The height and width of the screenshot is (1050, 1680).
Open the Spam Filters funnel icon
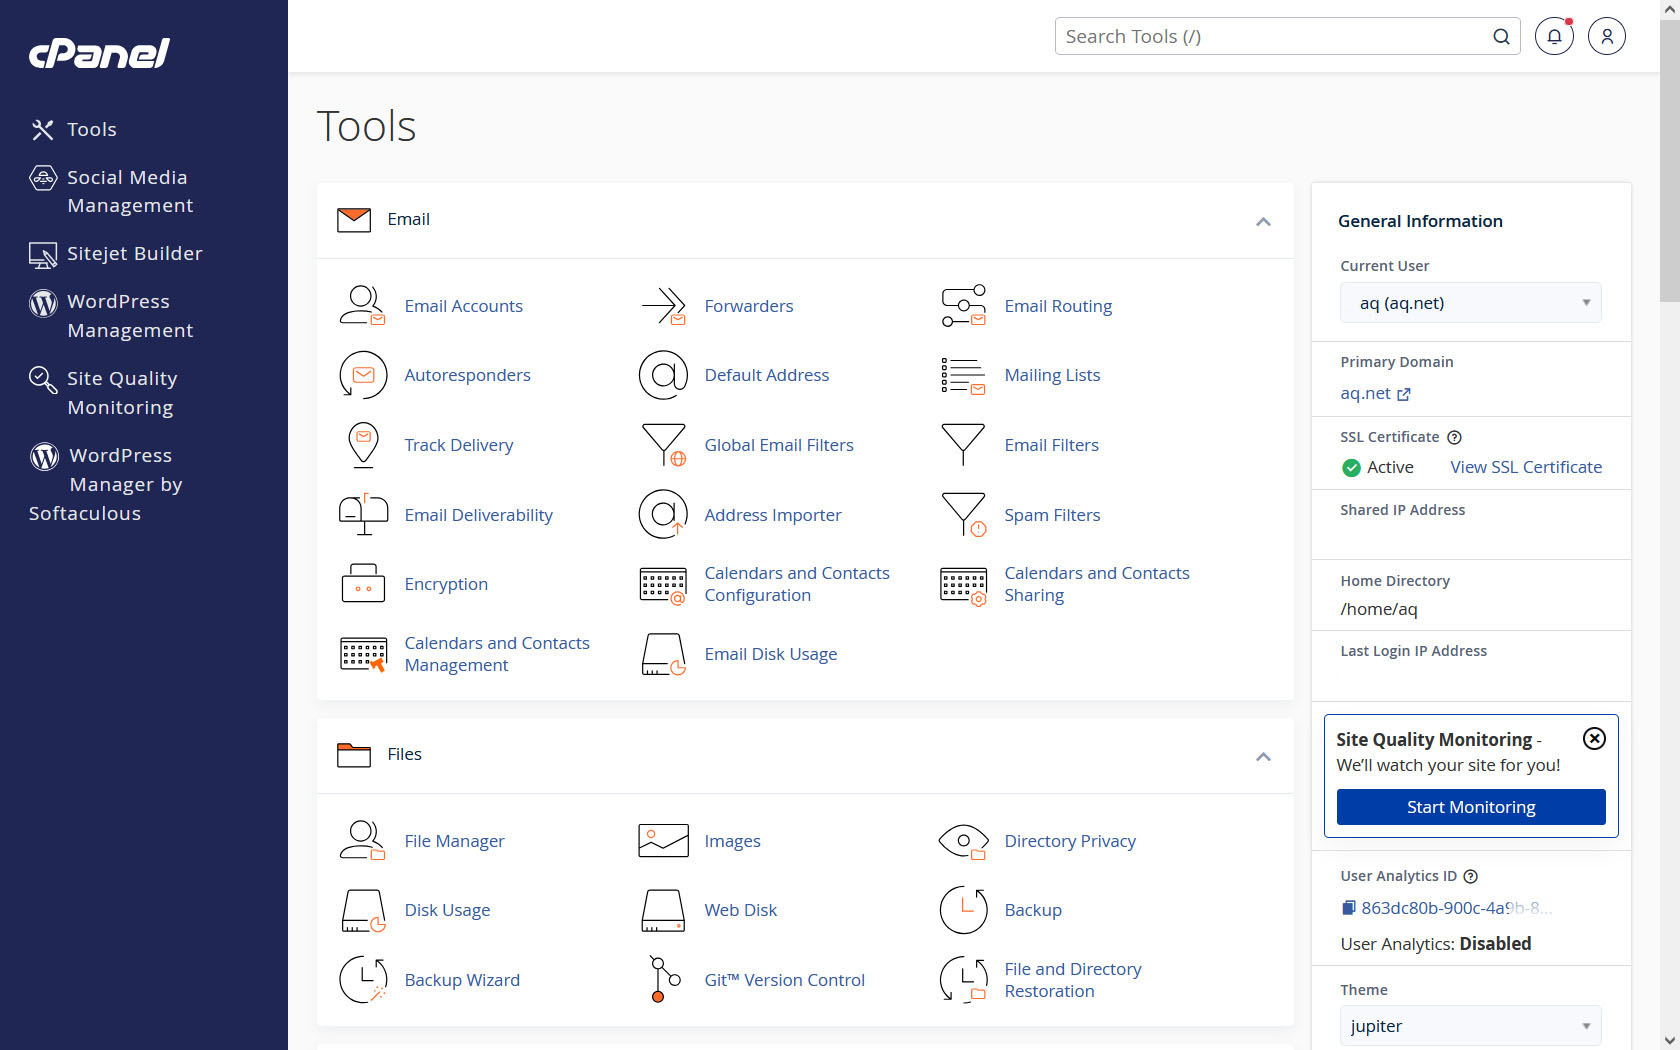coord(963,515)
